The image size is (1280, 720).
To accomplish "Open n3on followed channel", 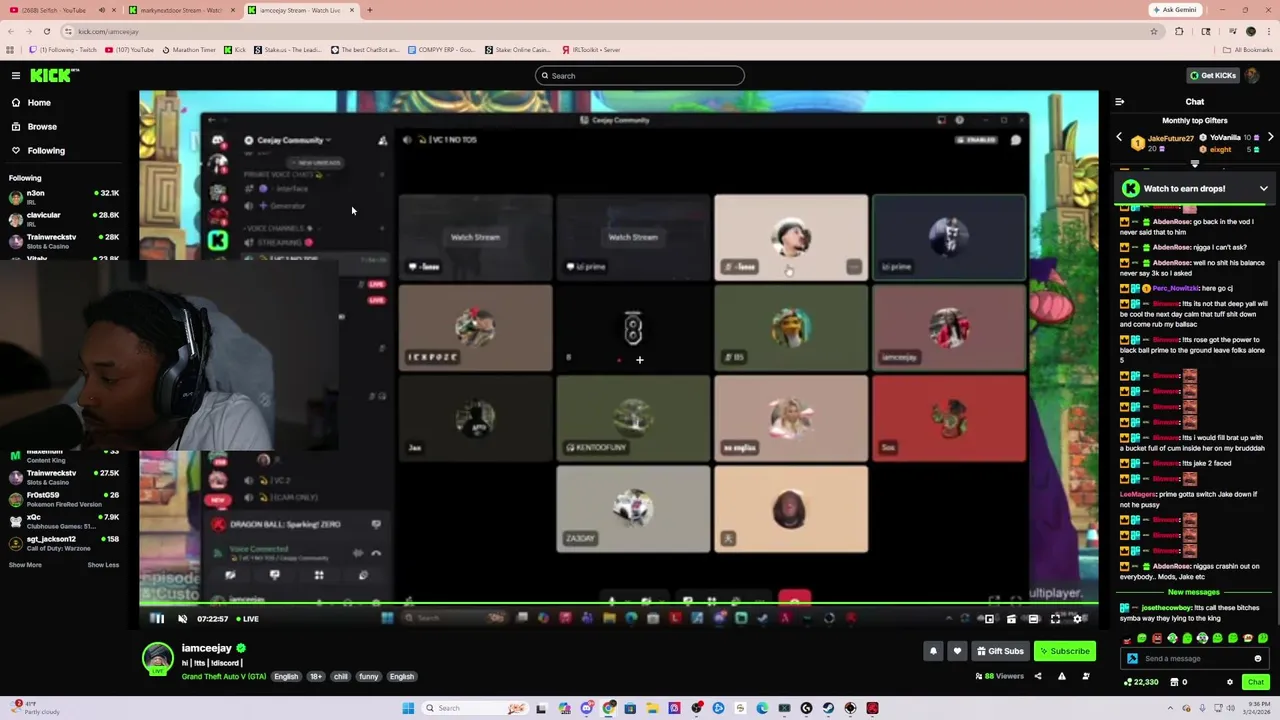I will coord(64,196).
